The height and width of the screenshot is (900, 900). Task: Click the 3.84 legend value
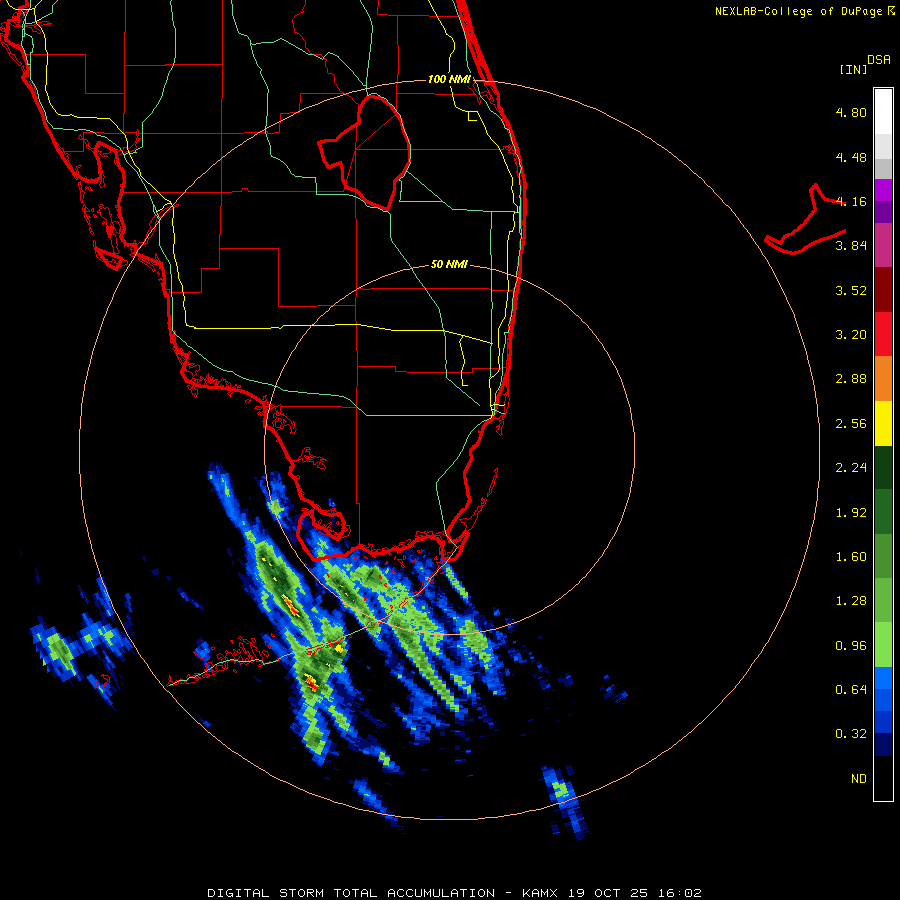point(851,246)
